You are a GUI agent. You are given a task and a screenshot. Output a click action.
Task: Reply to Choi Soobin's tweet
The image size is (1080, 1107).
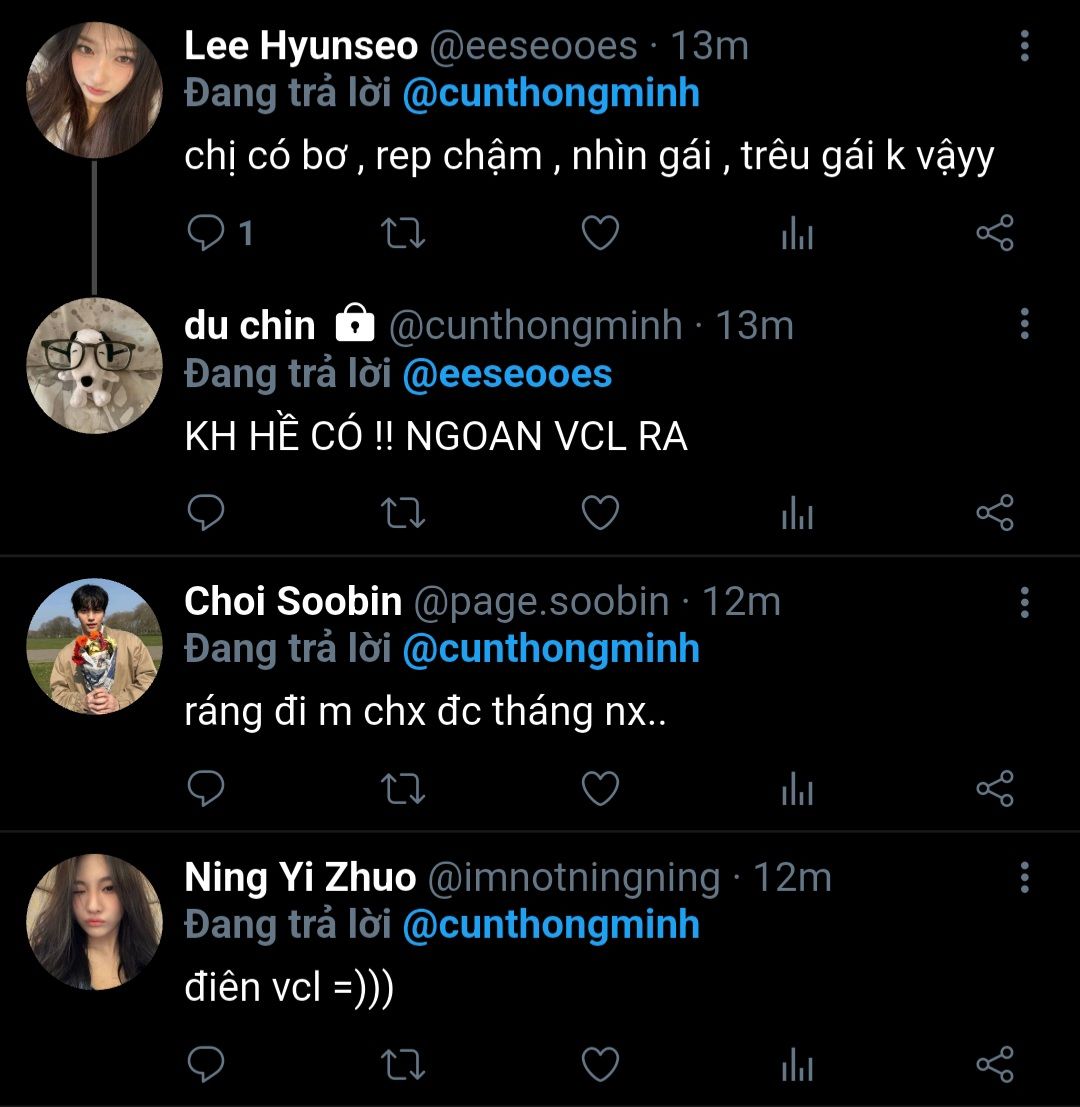[x=207, y=789]
